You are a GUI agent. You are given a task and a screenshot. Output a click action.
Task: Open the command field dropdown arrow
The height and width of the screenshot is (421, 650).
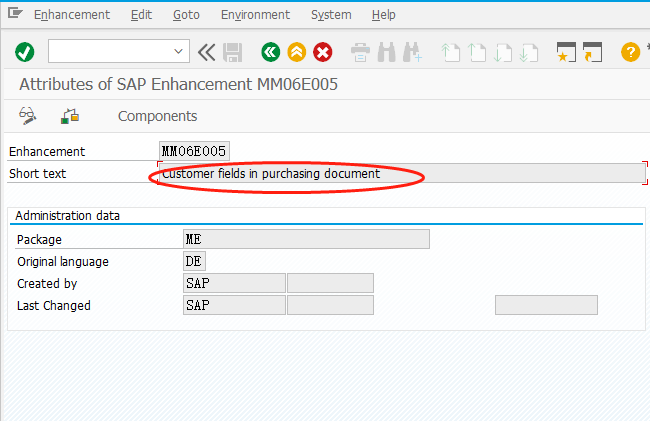tap(178, 51)
